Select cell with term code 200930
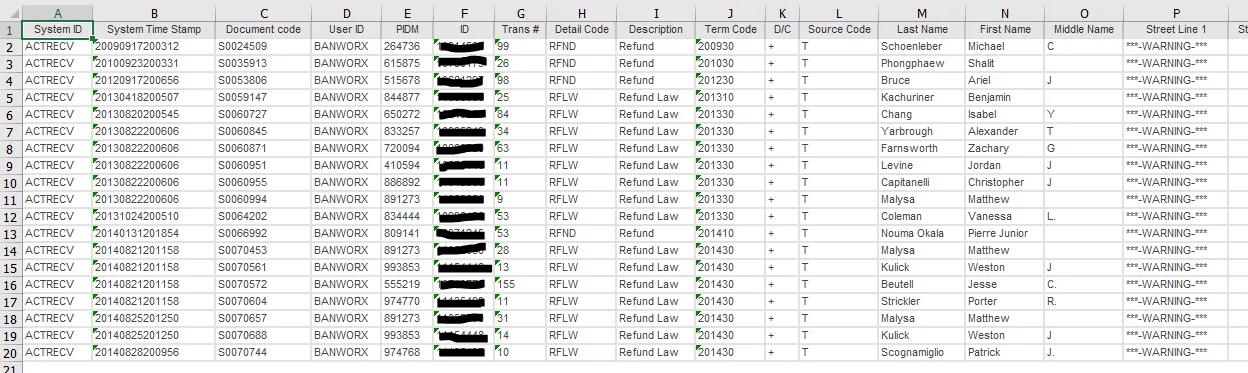Image resolution: width=1248 pixels, height=373 pixels. pos(730,46)
